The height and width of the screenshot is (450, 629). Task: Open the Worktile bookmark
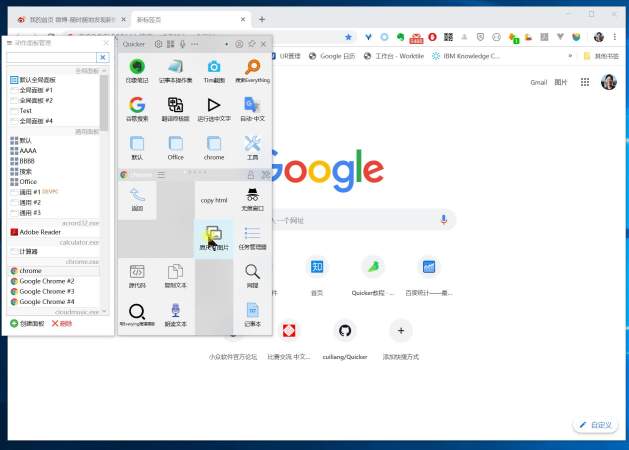click(x=394, y=56)
